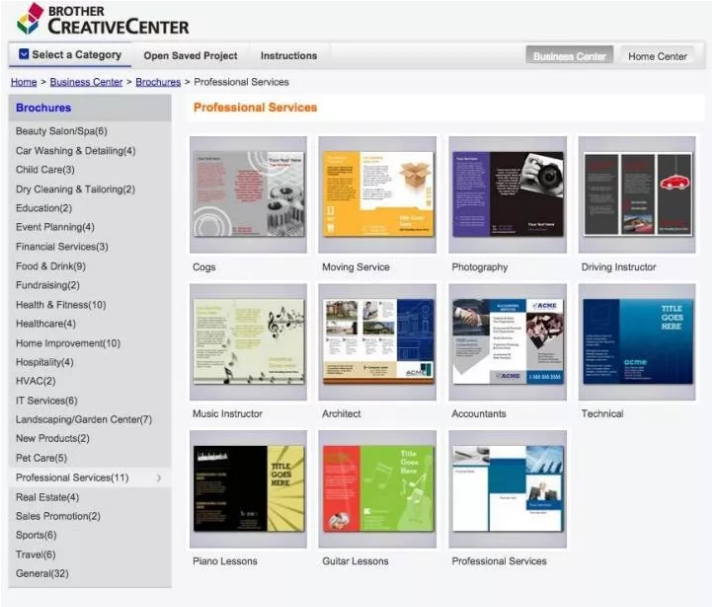Screen dimensions: 712x607
Task: Open the Guitar Lessons brochure thumbnail
Action: pyautogui.click(x=377, y=488)
